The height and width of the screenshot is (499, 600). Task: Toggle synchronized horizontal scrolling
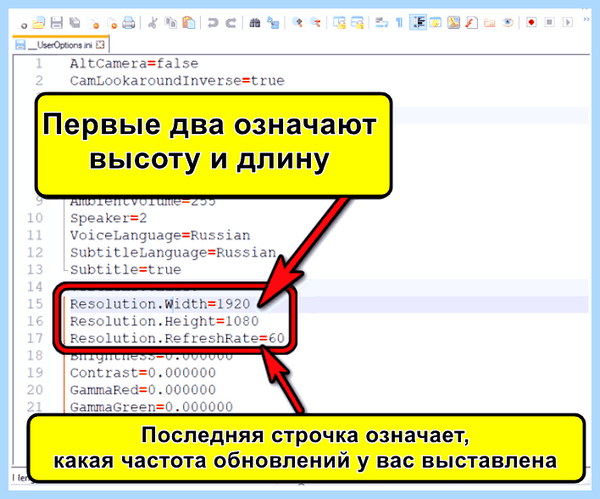coord(357,23)
